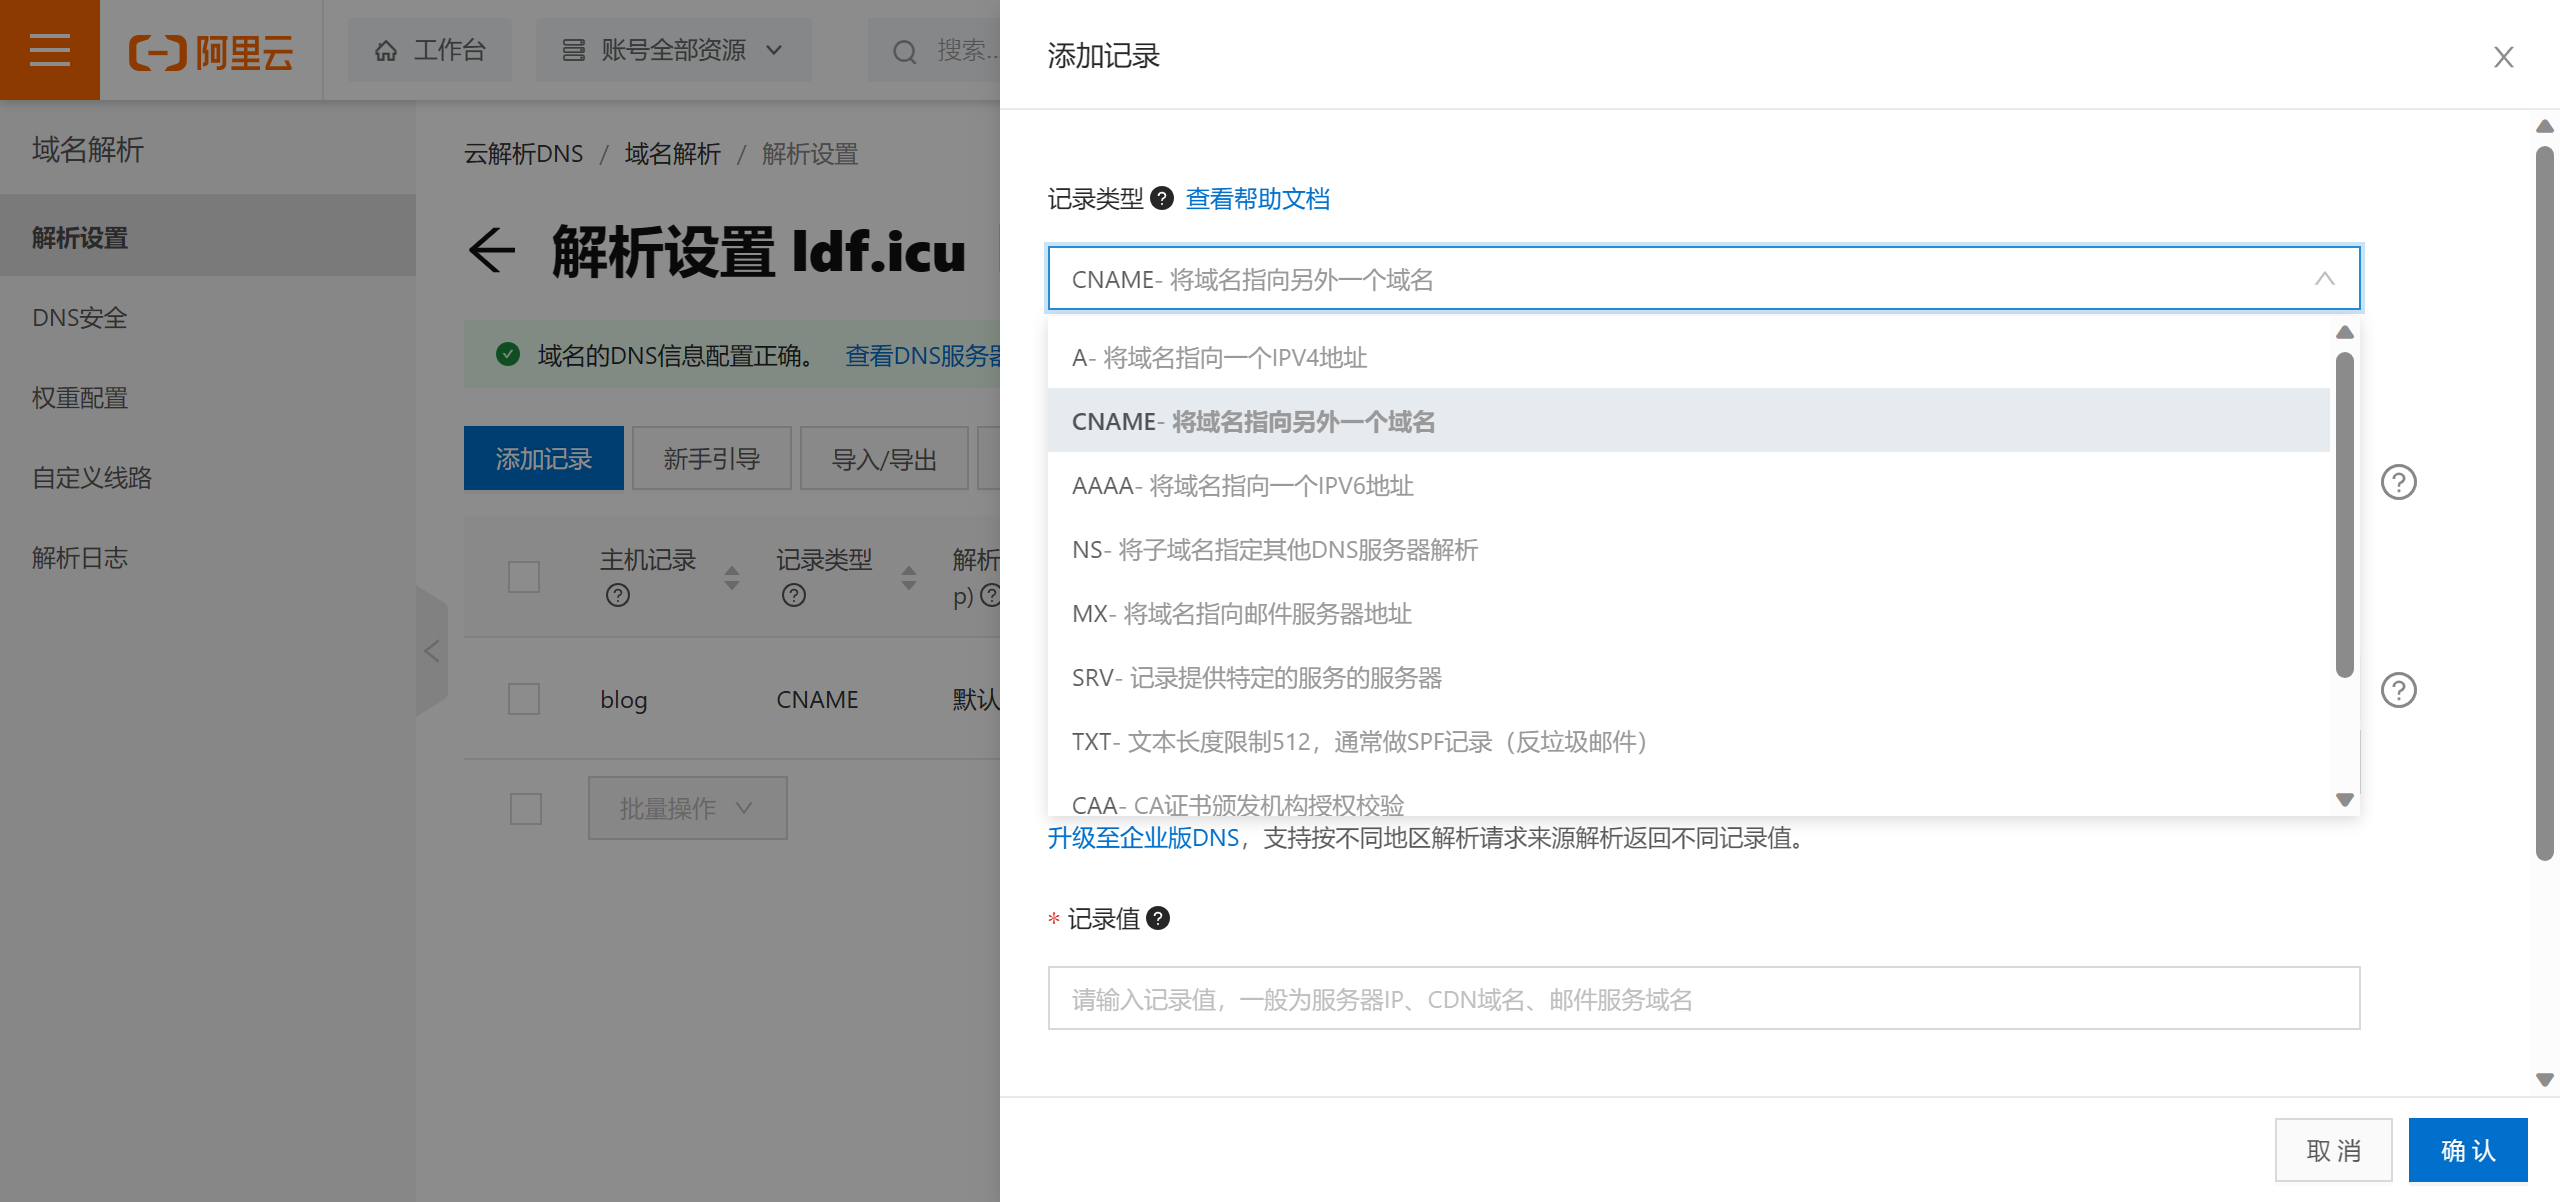Image resolution: width=2560 pixels, height=1202 pixels.
Task: Open the hamburger main menu
Action: (50, 50)
